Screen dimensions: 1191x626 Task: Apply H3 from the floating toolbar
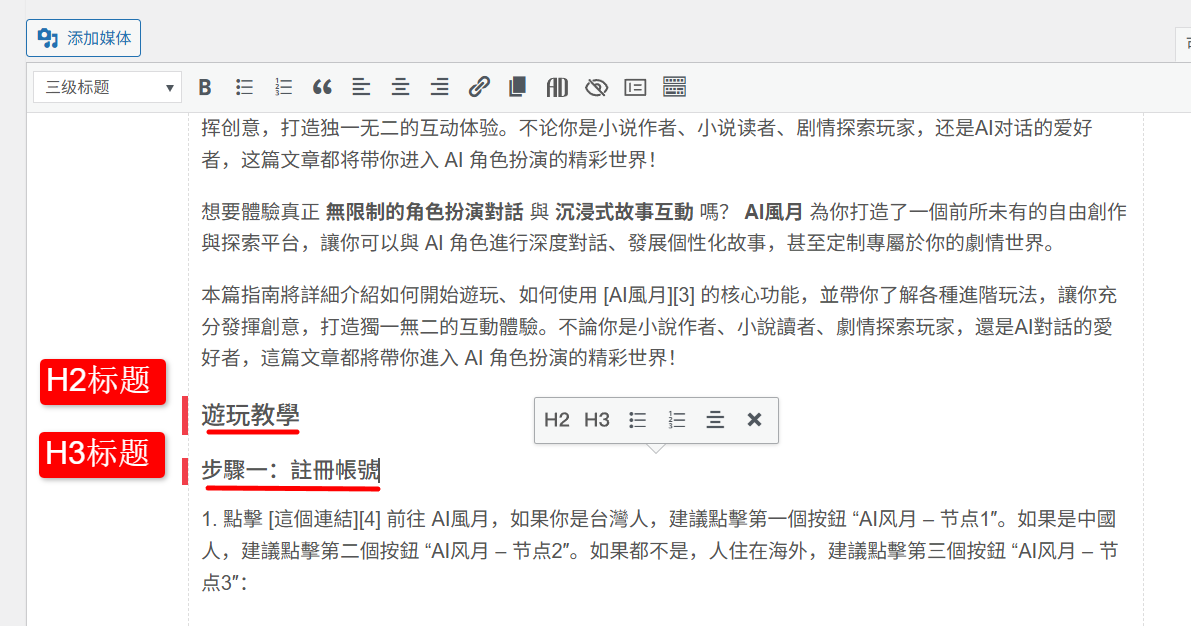[x=597, y=420]
